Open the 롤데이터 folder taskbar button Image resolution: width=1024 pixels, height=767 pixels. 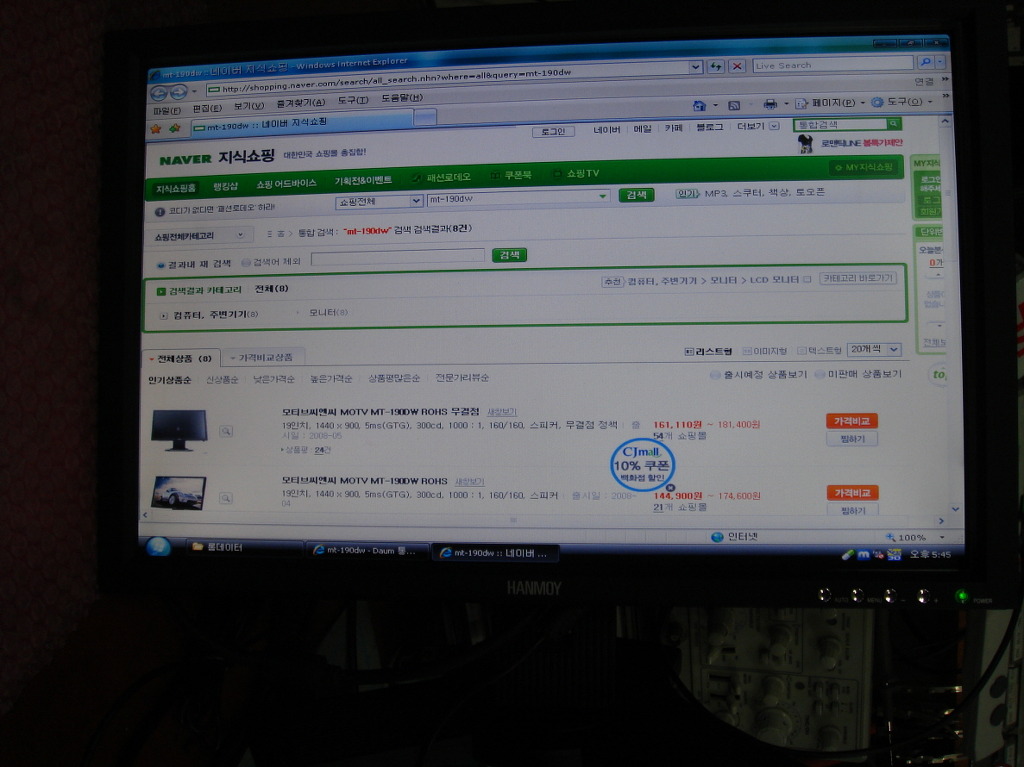click(x=245, y=547)
